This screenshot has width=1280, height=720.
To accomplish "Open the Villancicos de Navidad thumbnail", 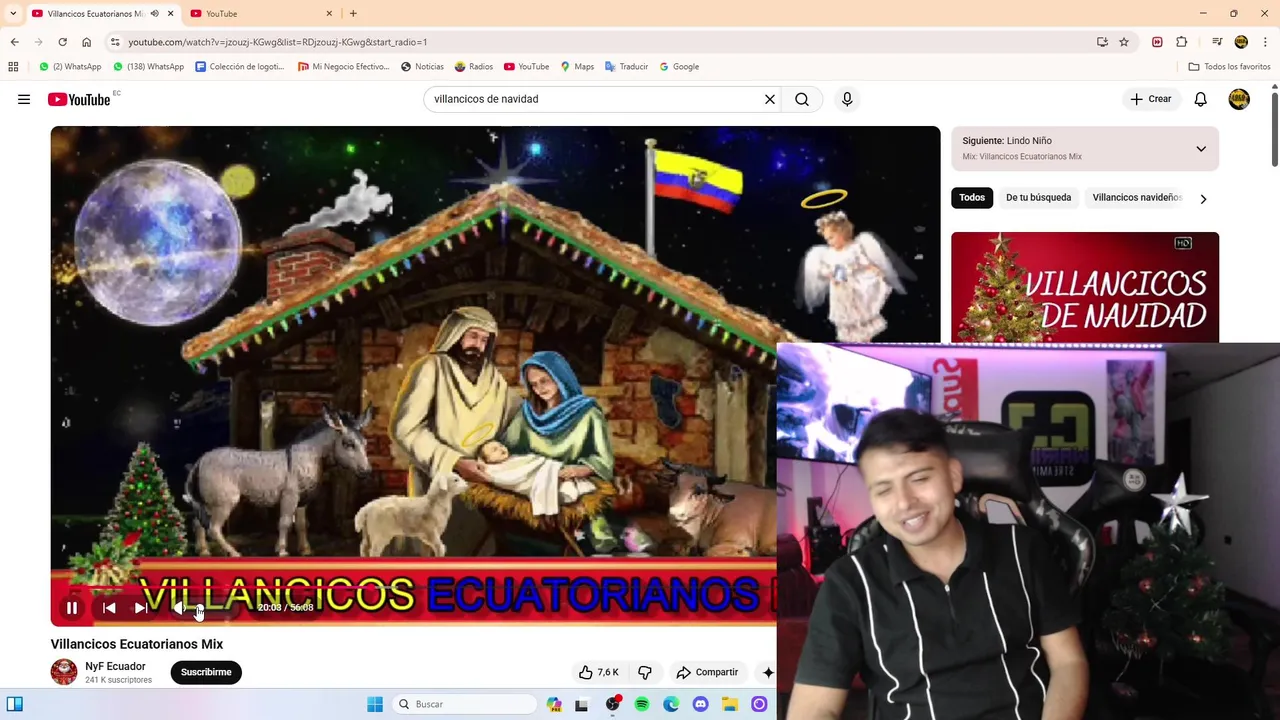I will [x=1085, y=288].
